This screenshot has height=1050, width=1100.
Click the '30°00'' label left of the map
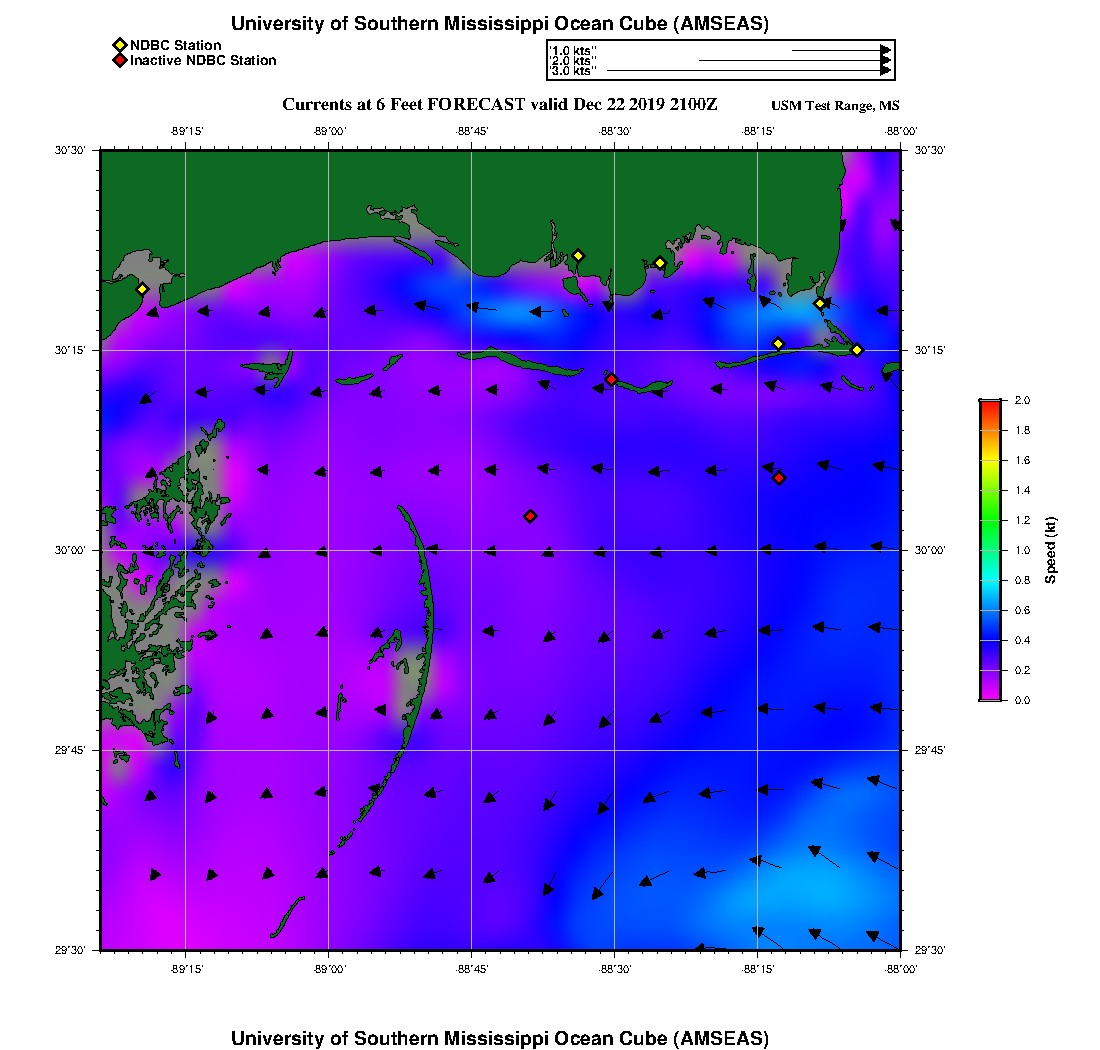[x=70, y=550]
